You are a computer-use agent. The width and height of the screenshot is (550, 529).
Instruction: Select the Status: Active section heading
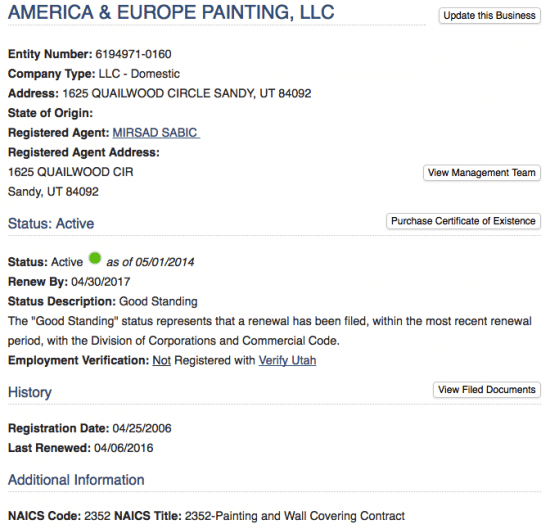[x=51, y=223]
